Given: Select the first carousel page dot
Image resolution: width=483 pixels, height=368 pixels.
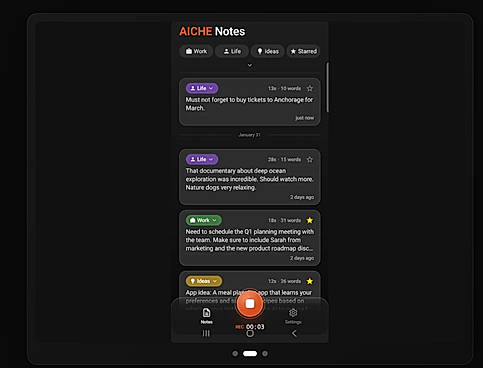Looking at the screenshot, I should tap(235, 354).
